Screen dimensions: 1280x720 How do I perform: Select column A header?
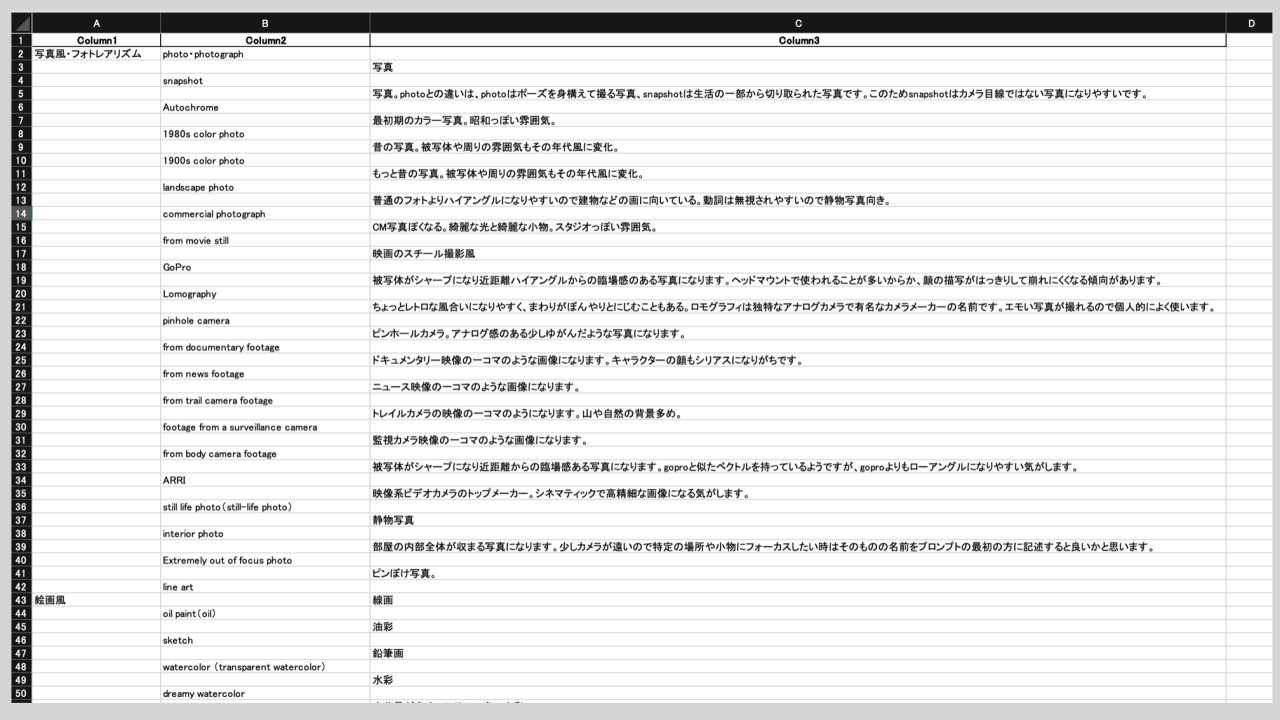point(96,23)
